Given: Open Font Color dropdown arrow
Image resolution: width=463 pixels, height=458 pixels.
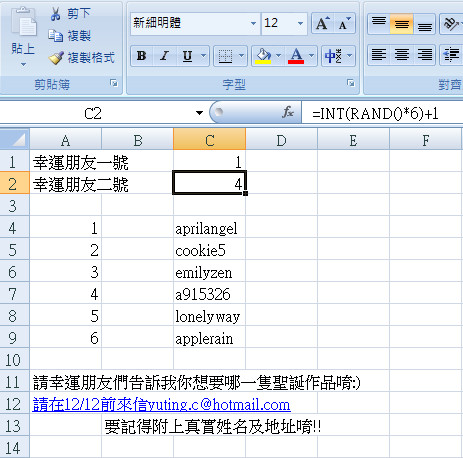Looking at the screenshot, I should [x=312, y=56].
